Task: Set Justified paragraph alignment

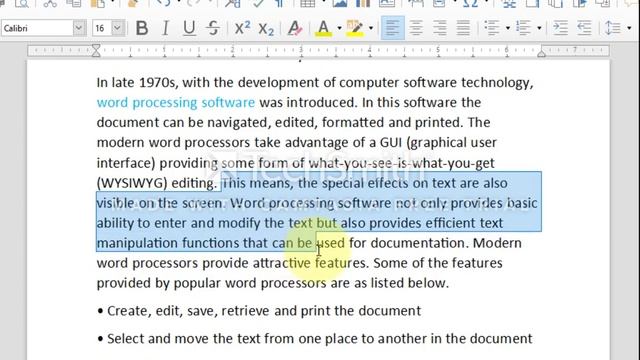Action: 463,28
